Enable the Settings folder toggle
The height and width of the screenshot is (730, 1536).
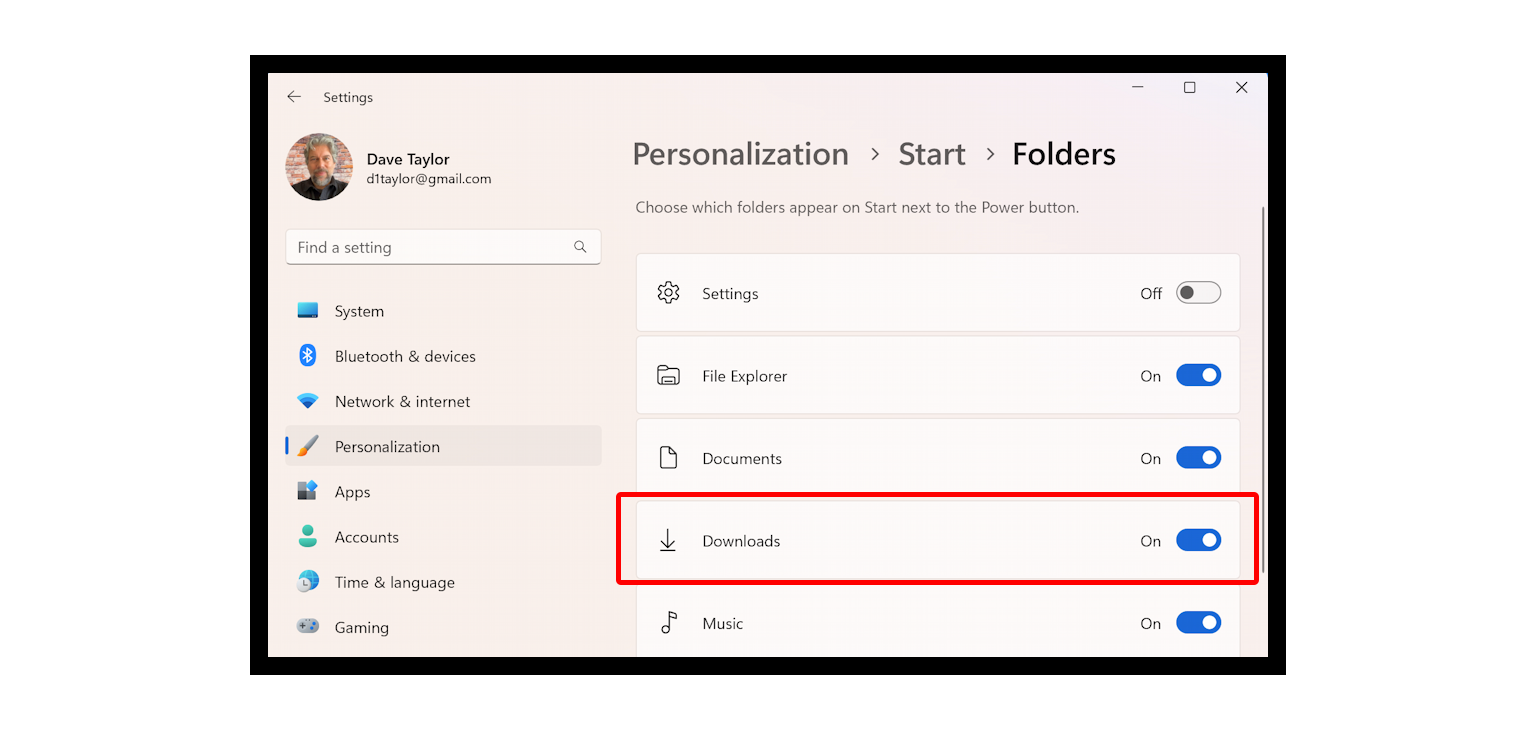click(1198, 292)
